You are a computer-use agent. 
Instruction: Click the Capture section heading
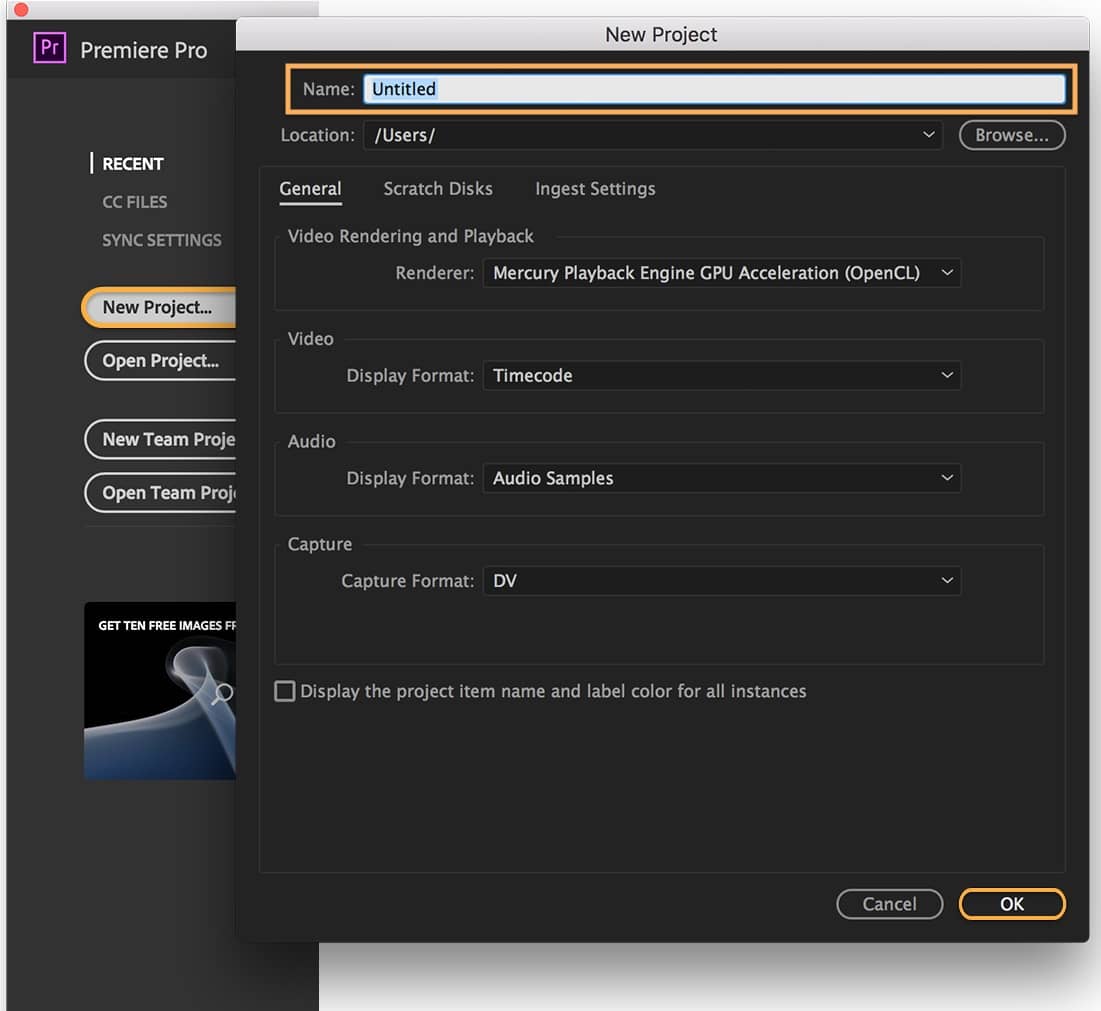pos(319,544)
